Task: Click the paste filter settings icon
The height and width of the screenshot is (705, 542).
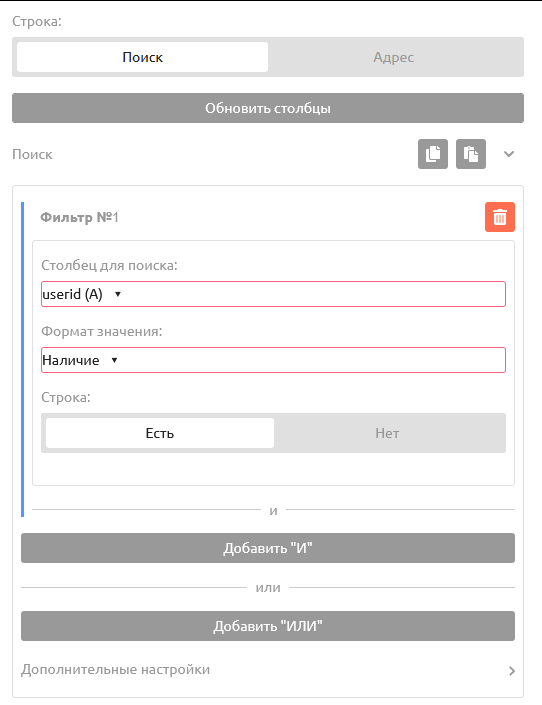Action: 471,154
